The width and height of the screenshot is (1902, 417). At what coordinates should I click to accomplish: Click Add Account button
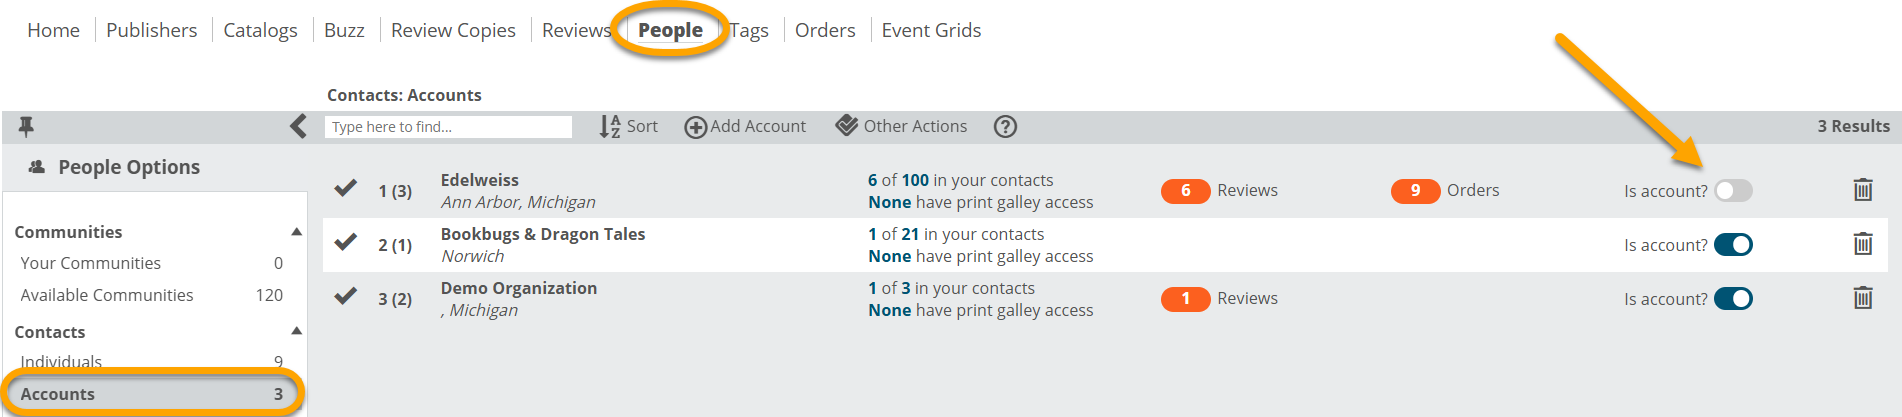745,126
